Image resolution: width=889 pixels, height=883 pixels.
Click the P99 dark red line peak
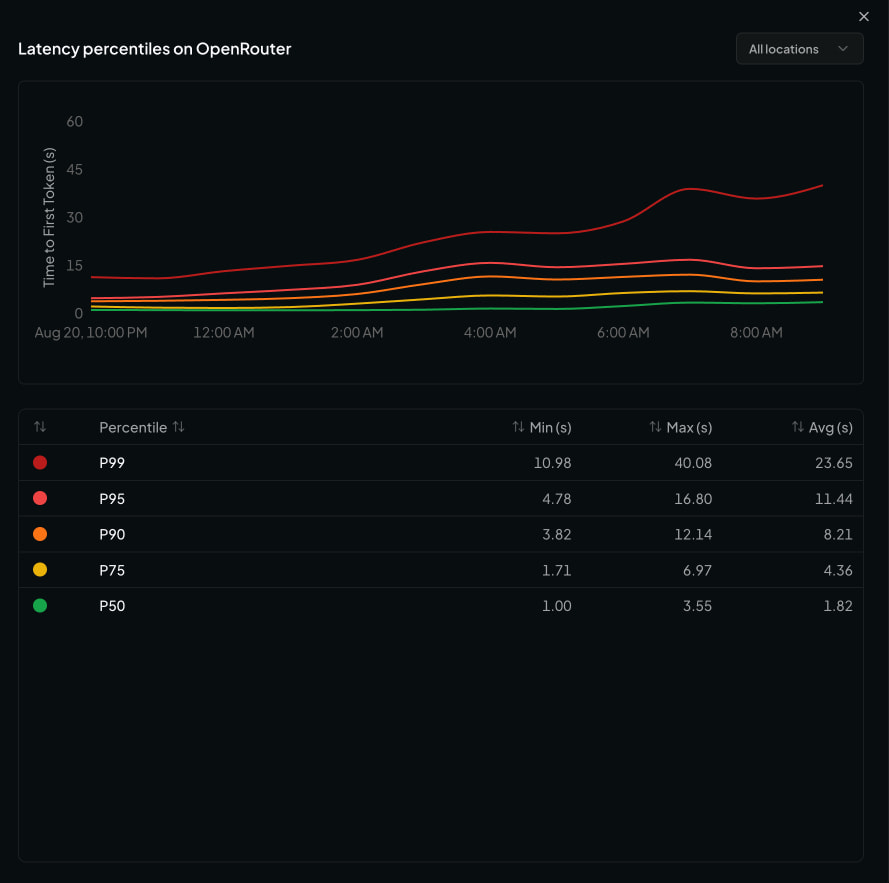coord(822,185)
